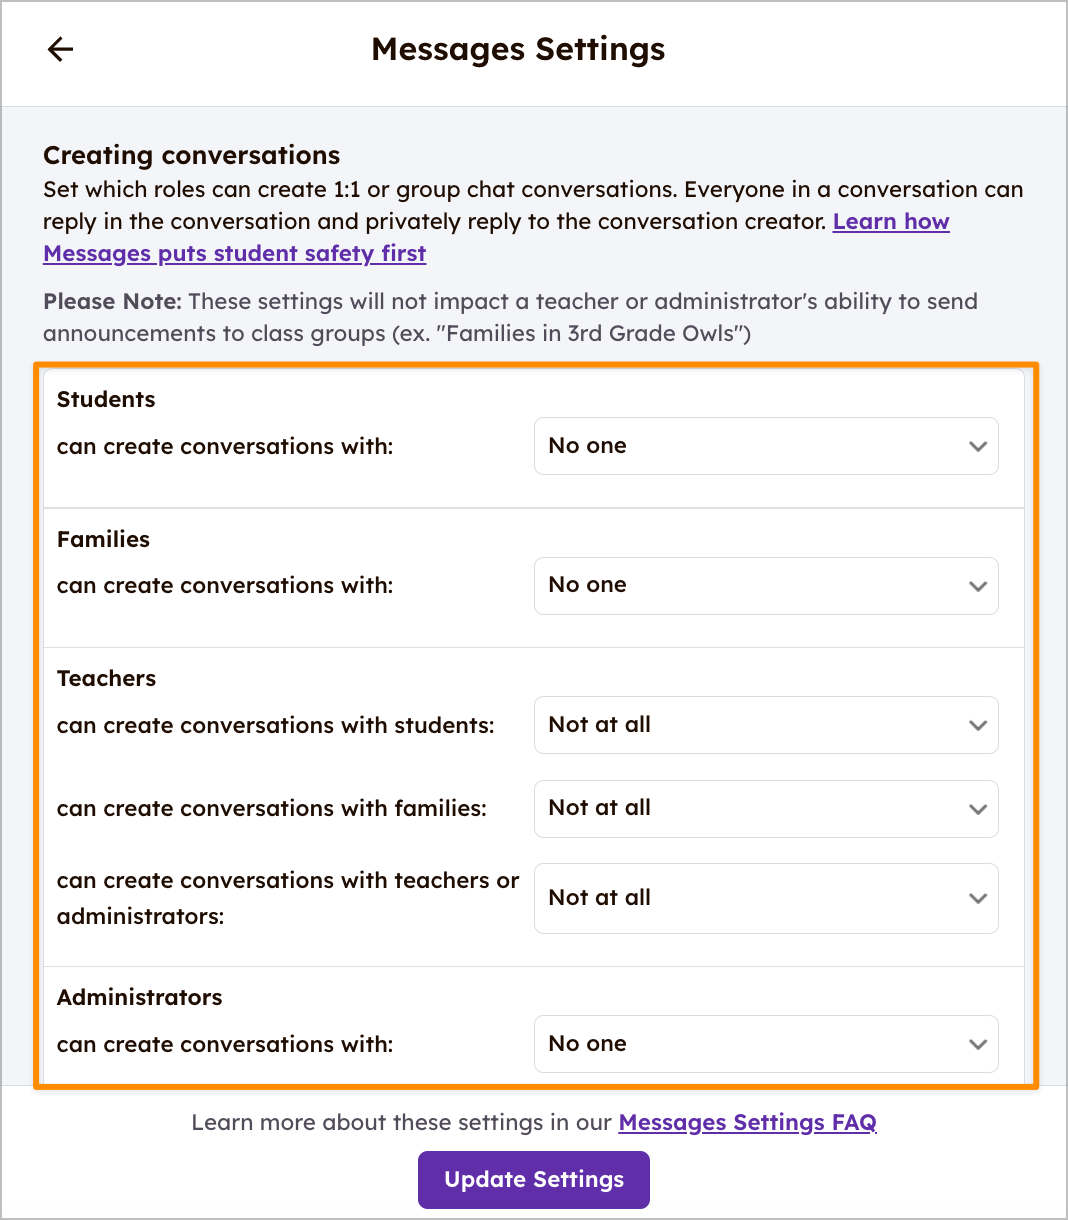Open Administrators 'No one' dropdown
The width and height of the screenshot is (1068, 1220).
pyautogui.click(x=765, y=1044)
